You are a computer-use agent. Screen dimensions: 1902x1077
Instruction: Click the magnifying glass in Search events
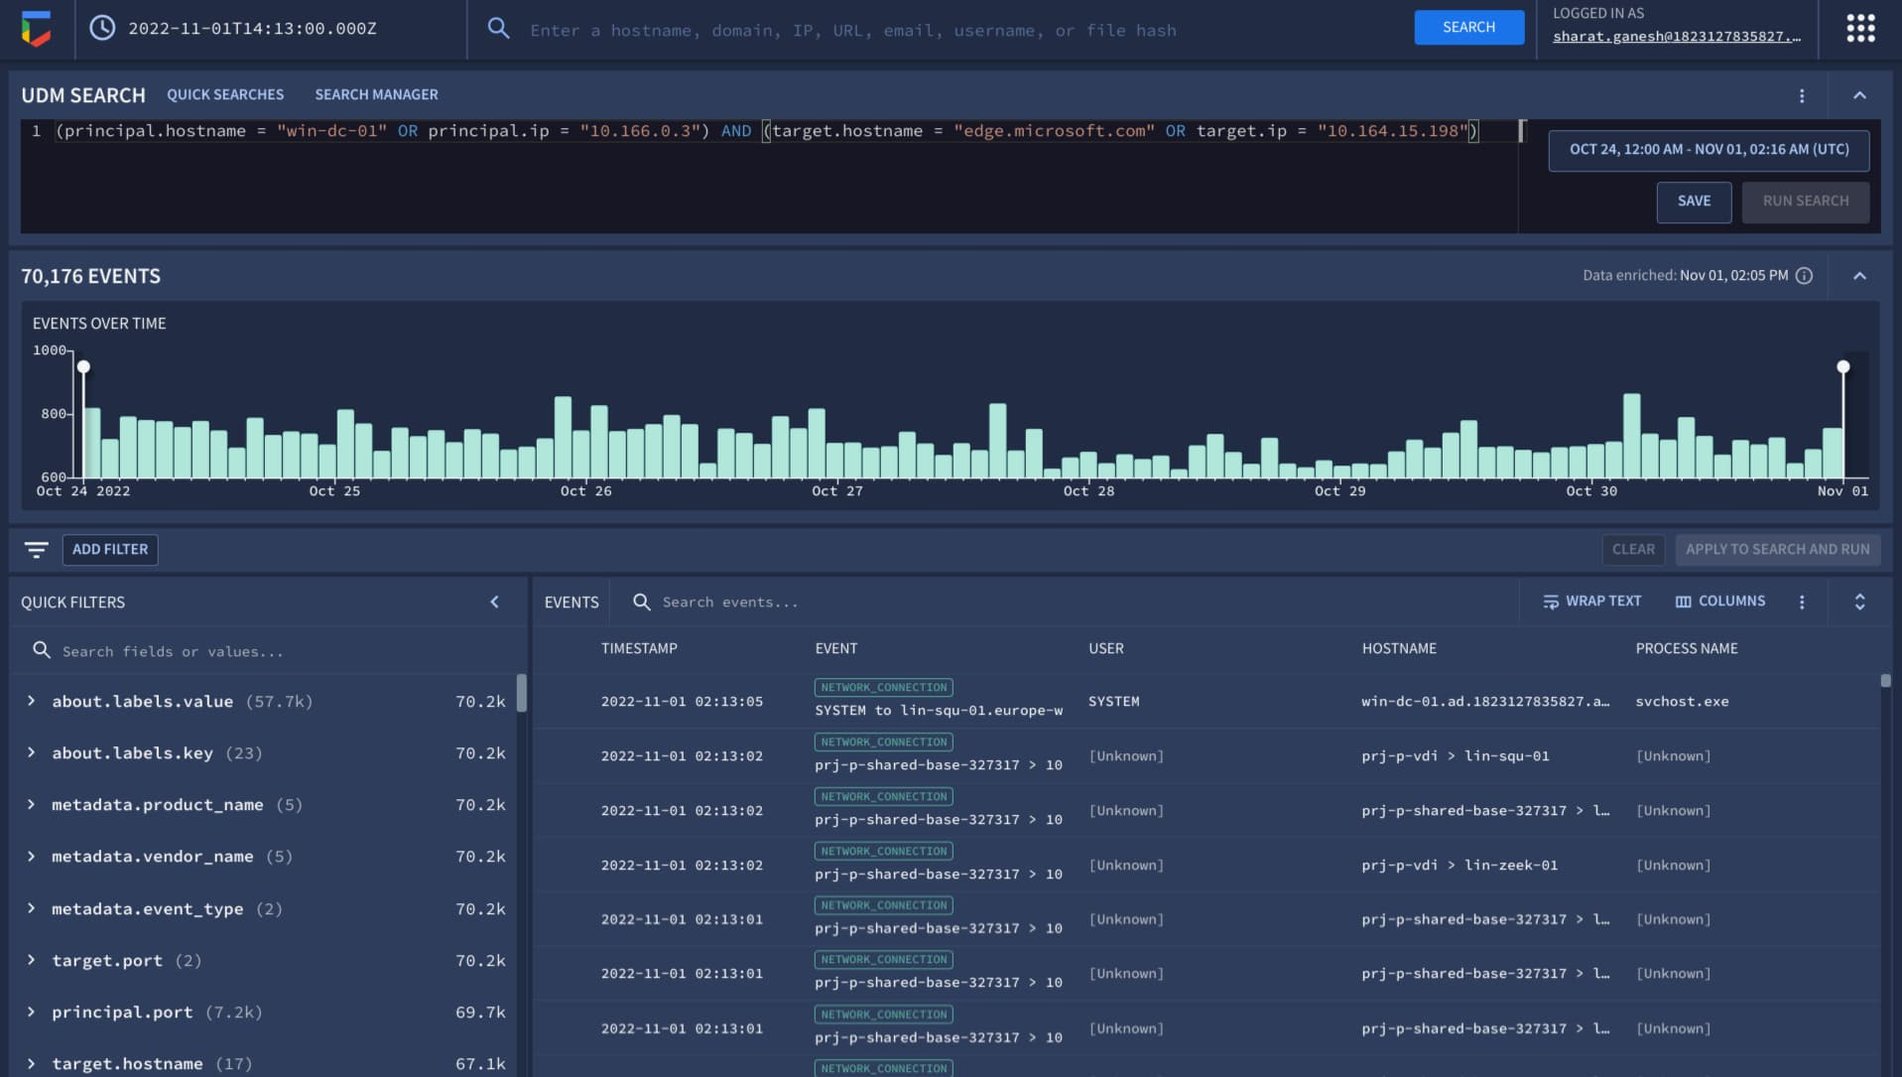641,601
